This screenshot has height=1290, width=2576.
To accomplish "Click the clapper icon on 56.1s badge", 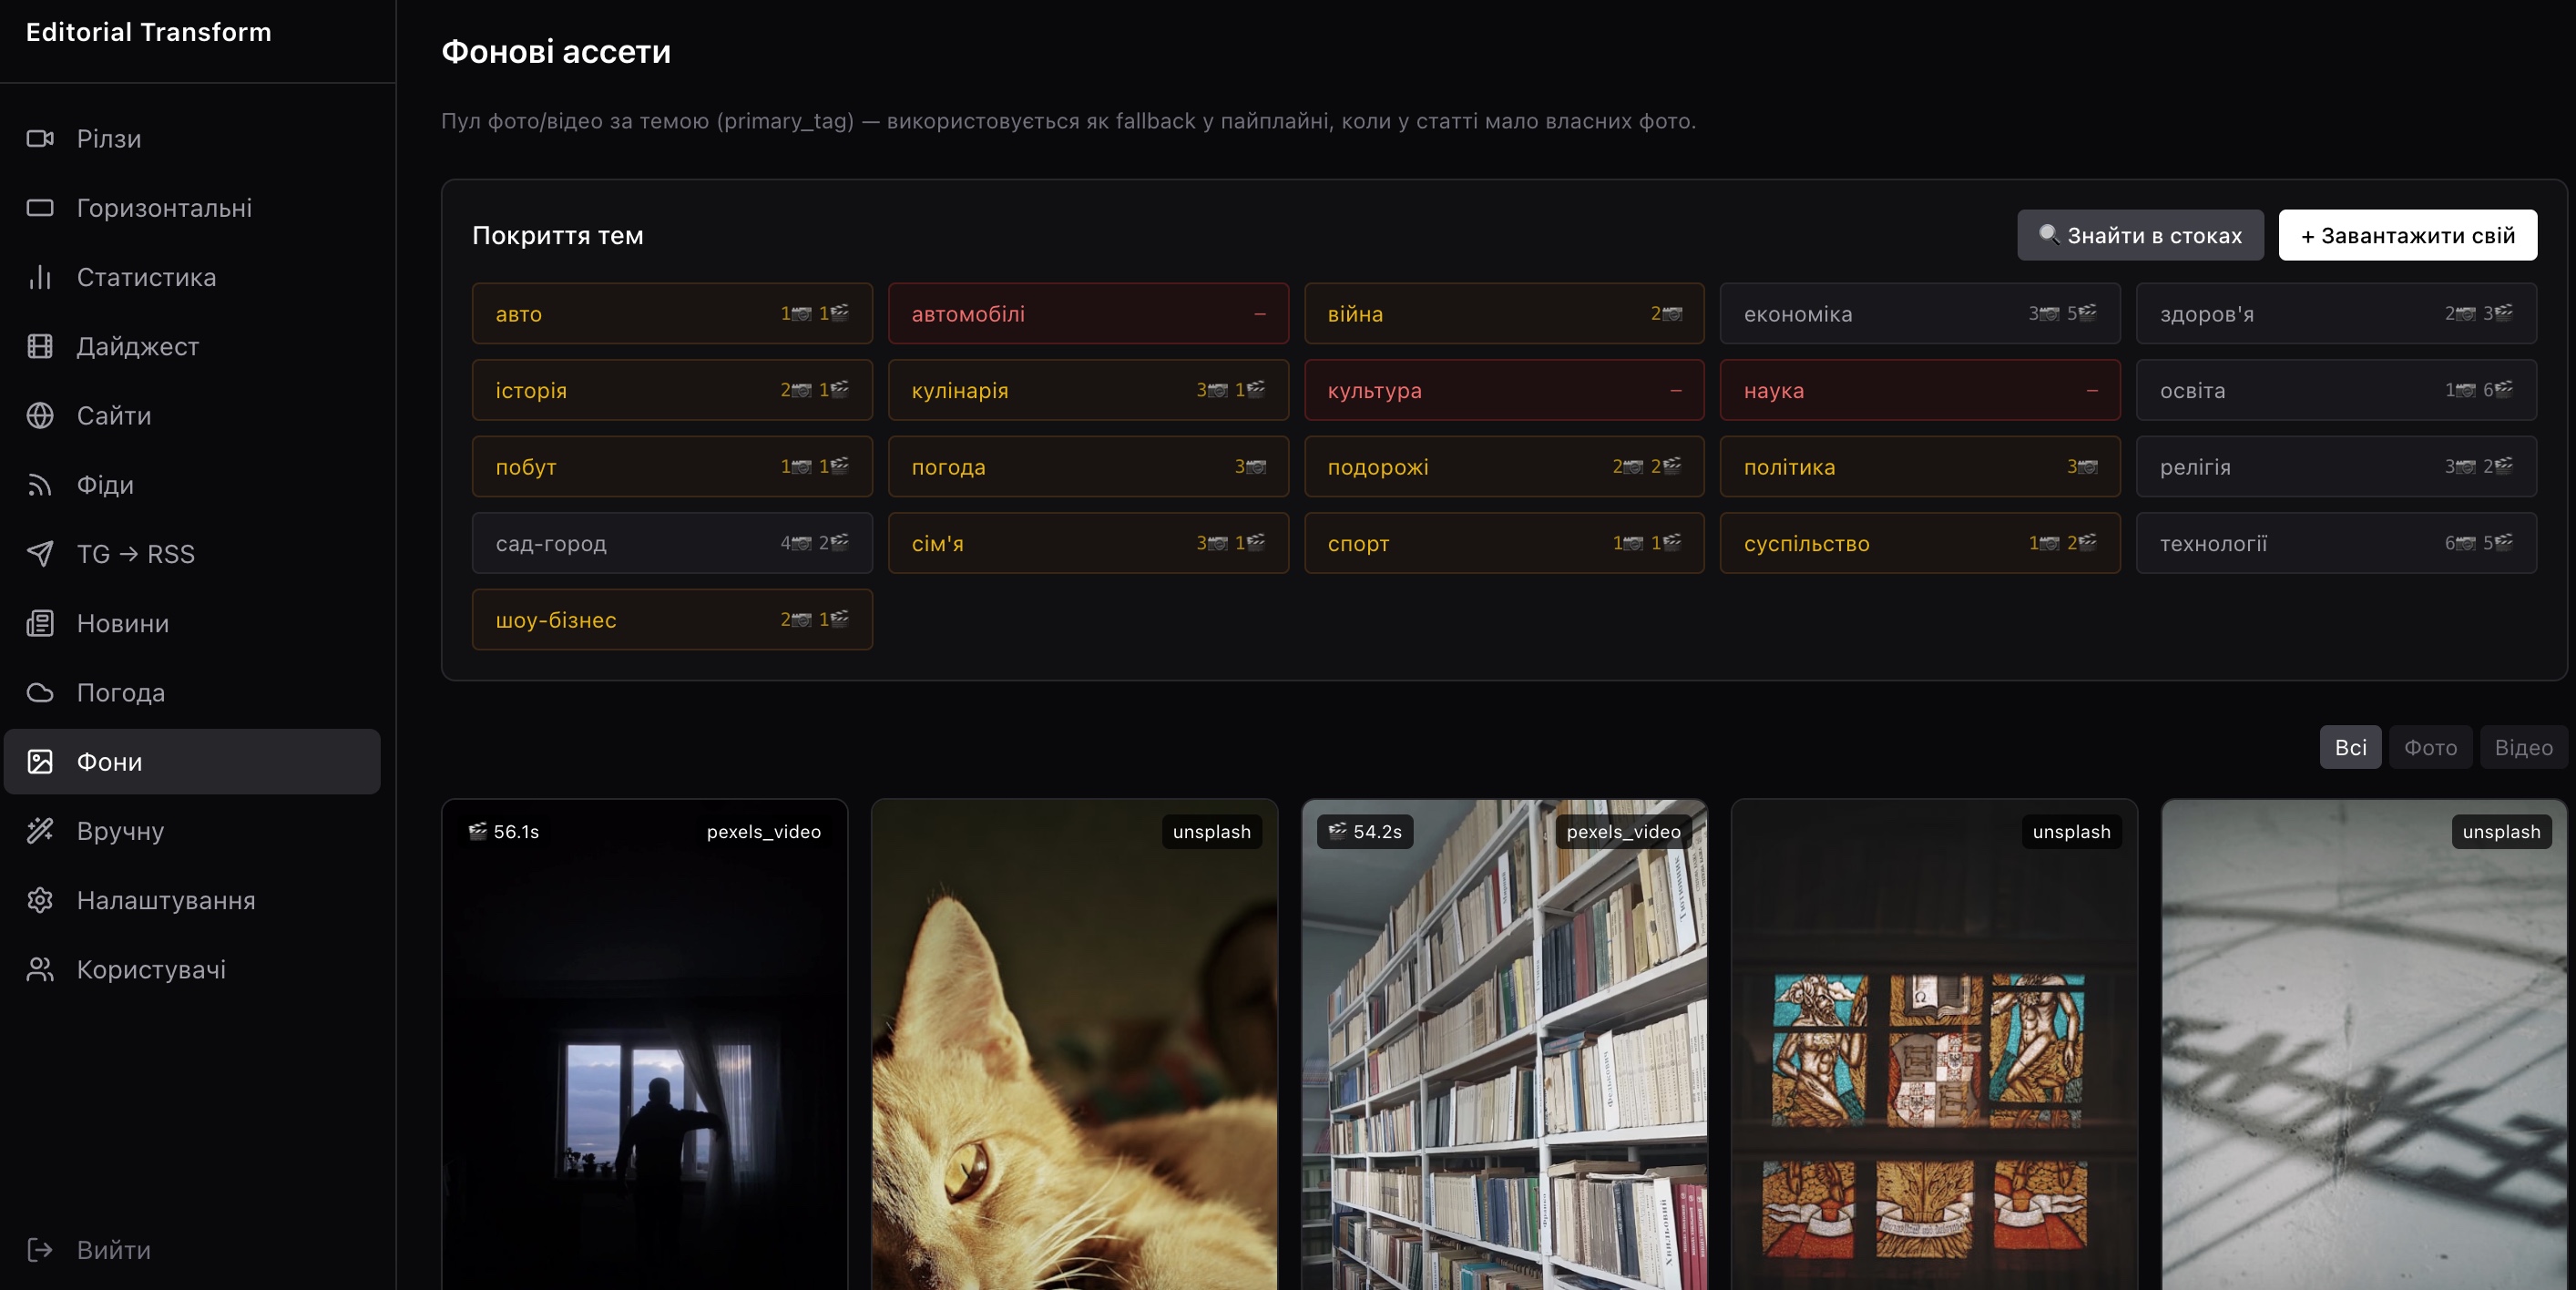I will (478, 831).
